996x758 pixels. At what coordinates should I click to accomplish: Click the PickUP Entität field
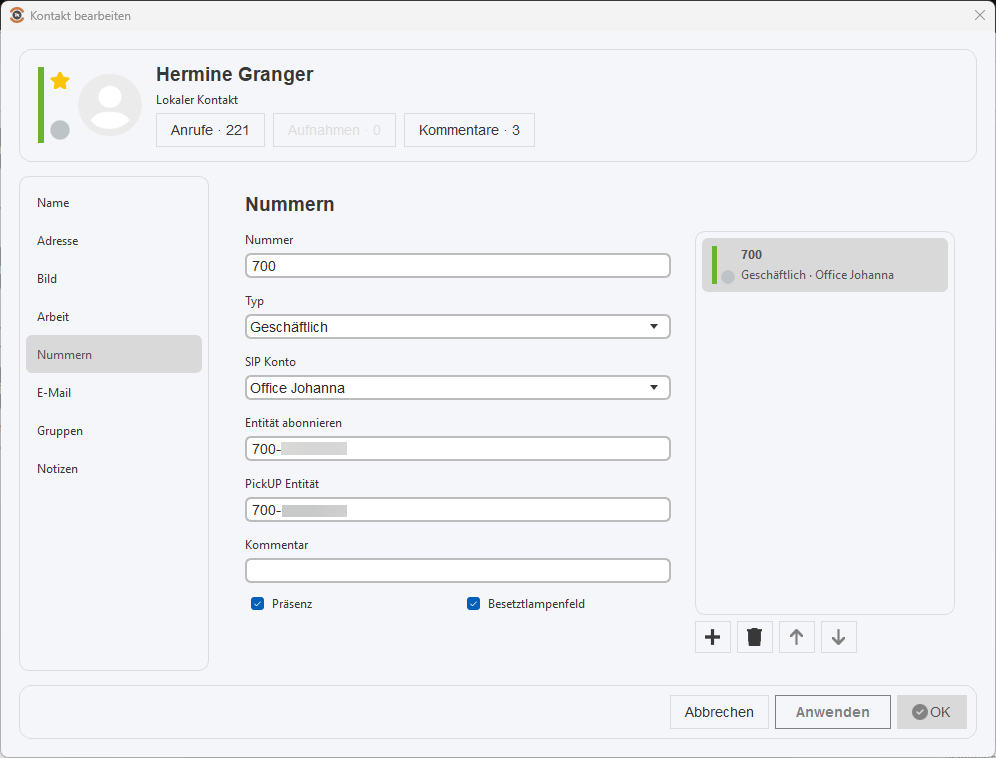457,510
